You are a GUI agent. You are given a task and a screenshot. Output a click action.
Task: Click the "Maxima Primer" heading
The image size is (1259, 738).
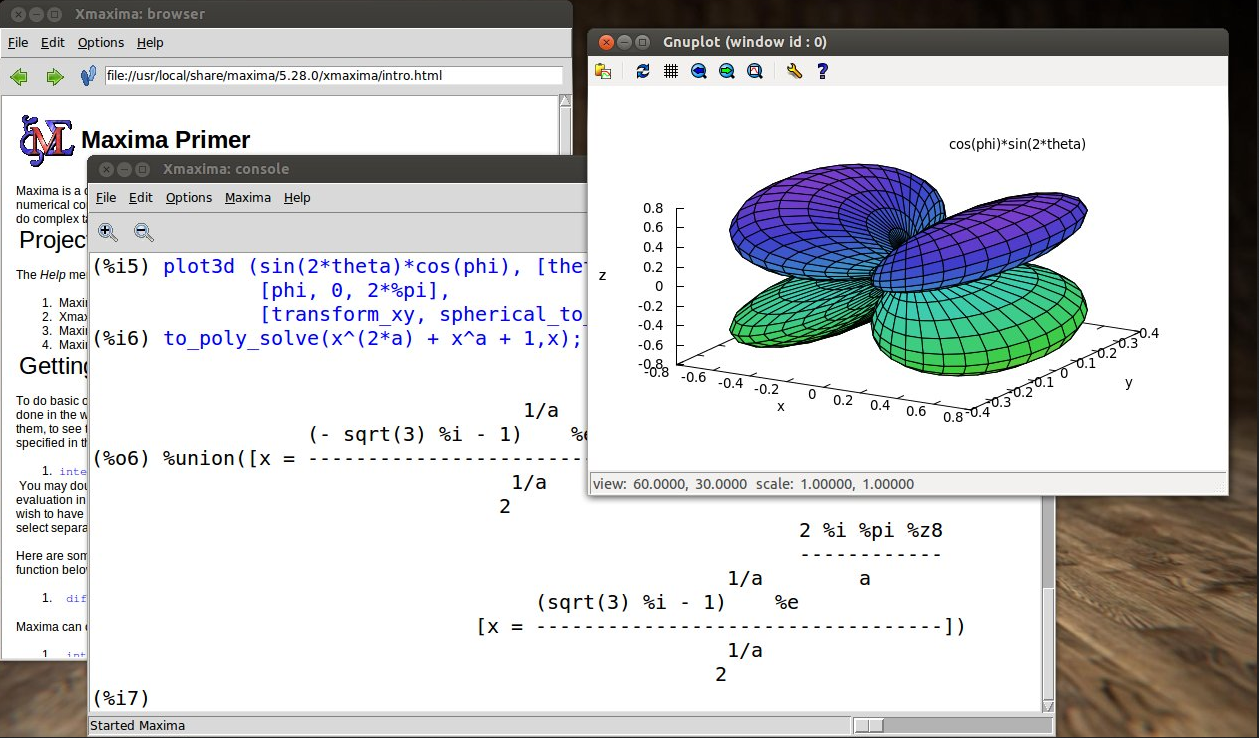[x=165, y=140]
